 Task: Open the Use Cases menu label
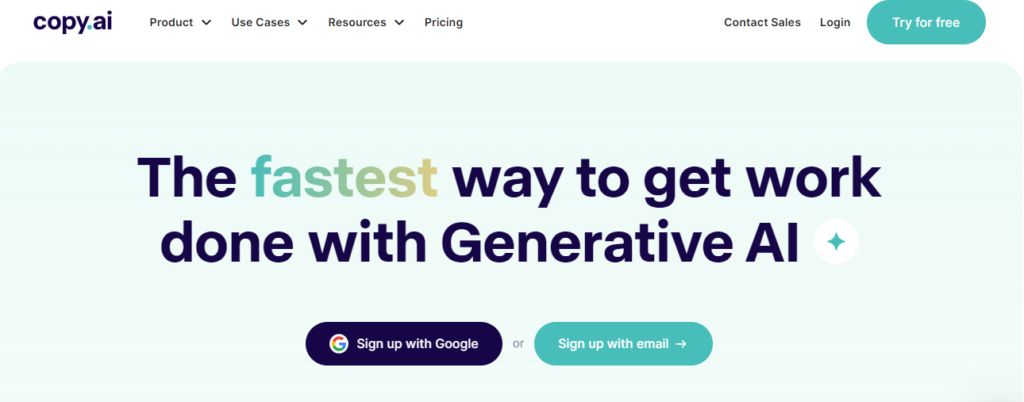[261, 22]
